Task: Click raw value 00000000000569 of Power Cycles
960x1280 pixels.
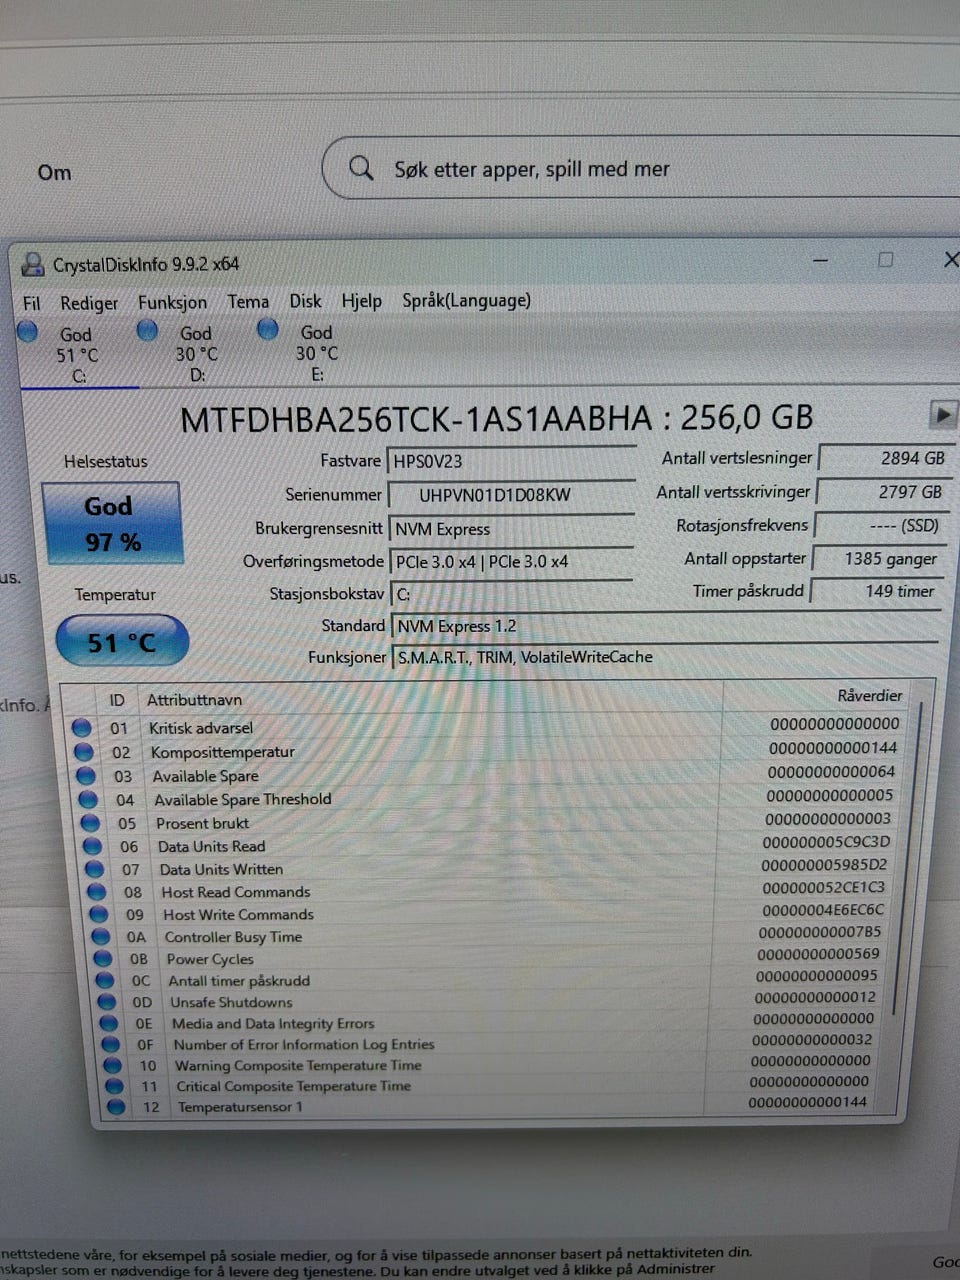Action: pos(818,954)
